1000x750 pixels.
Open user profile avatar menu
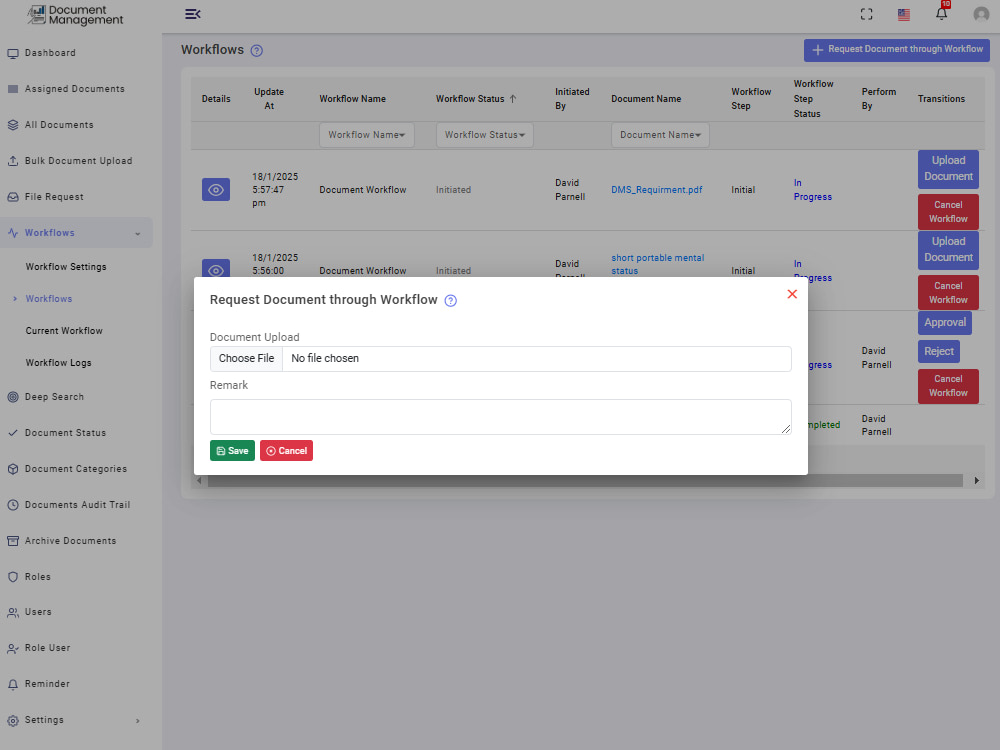tap(981, 14)
